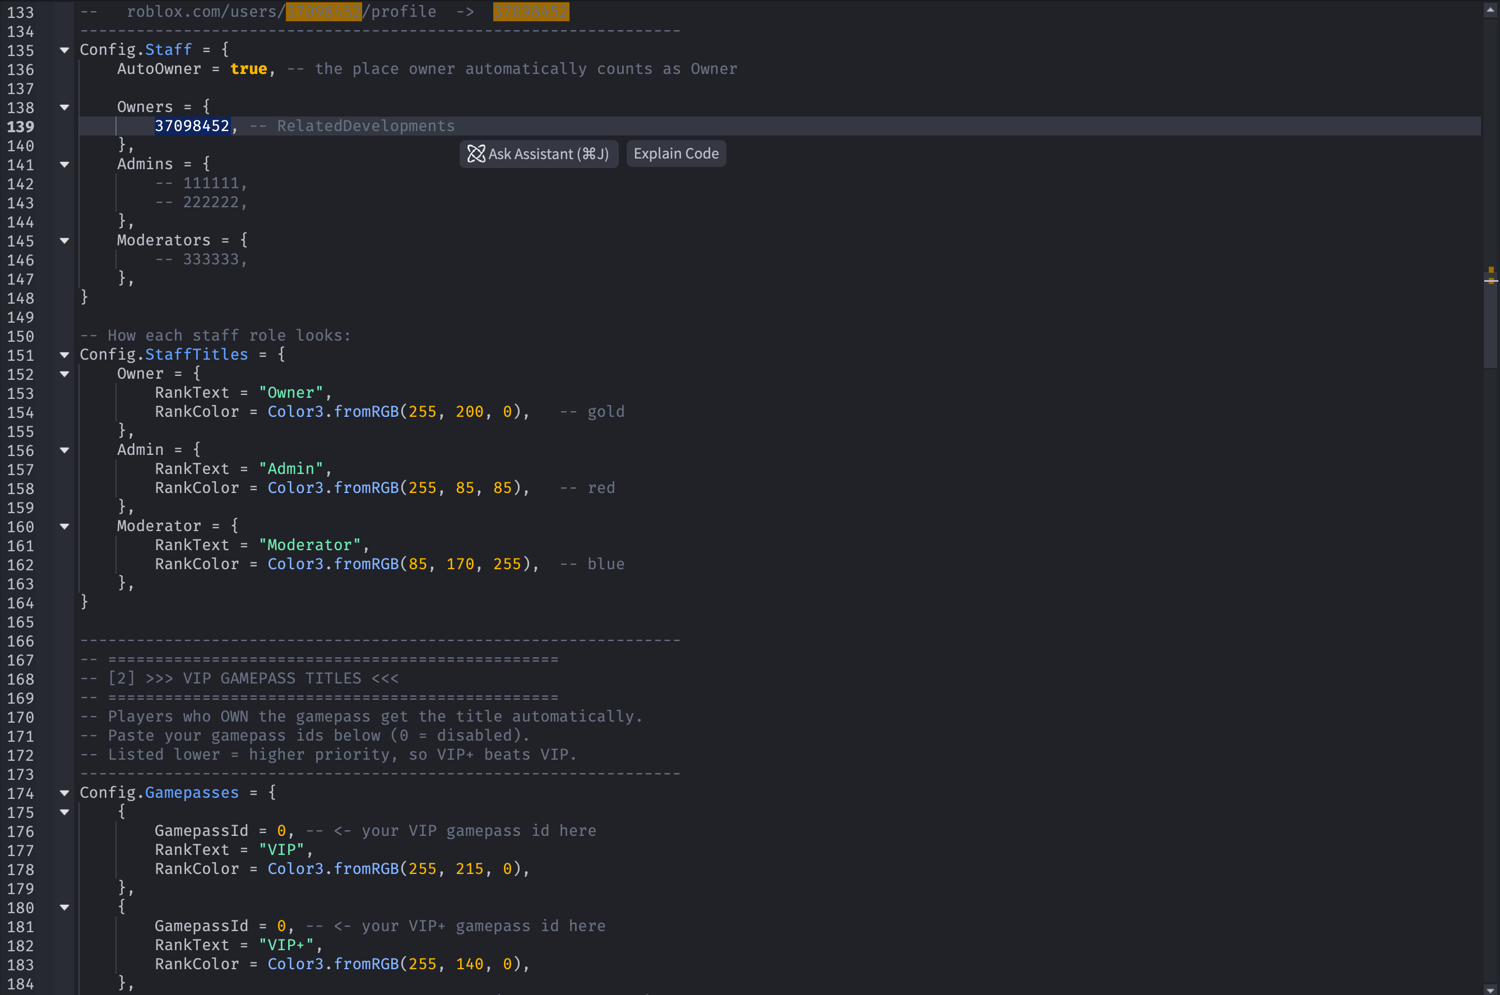Collapse the Config.Gamepasses fold arrow

click(x=64, y=793)
